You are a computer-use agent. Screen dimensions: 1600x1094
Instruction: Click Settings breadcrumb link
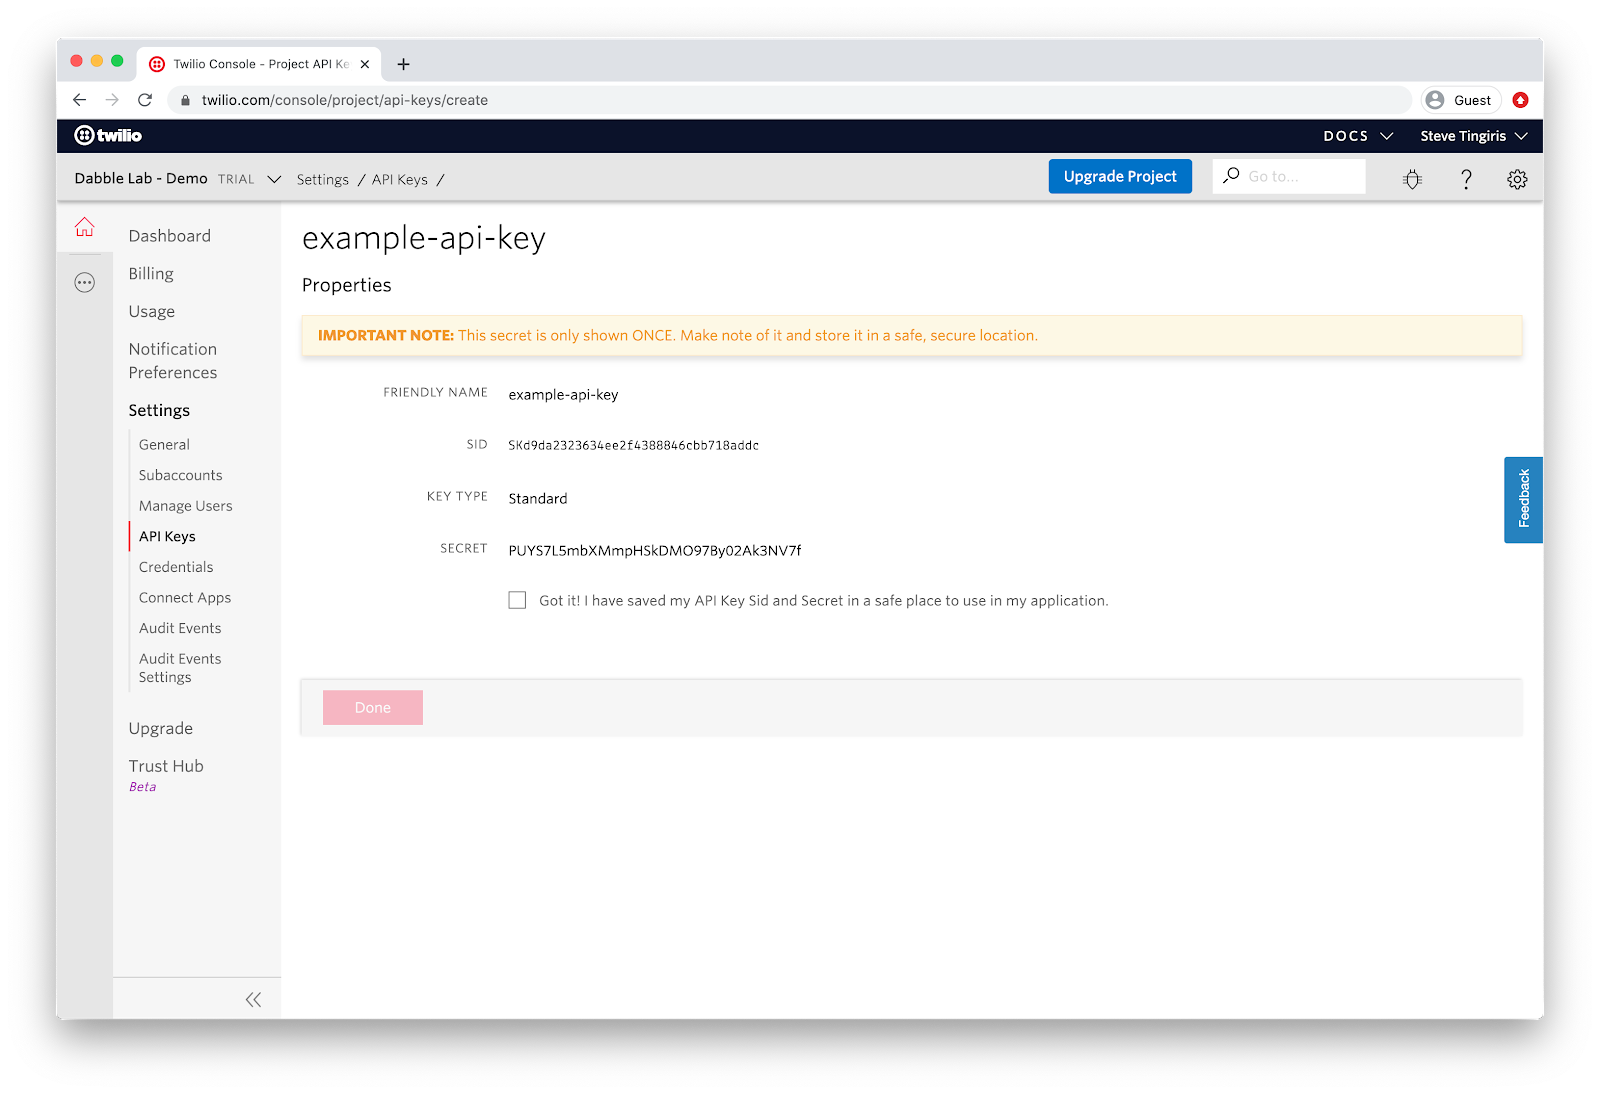pyautogui.click(x=323, y=180)
